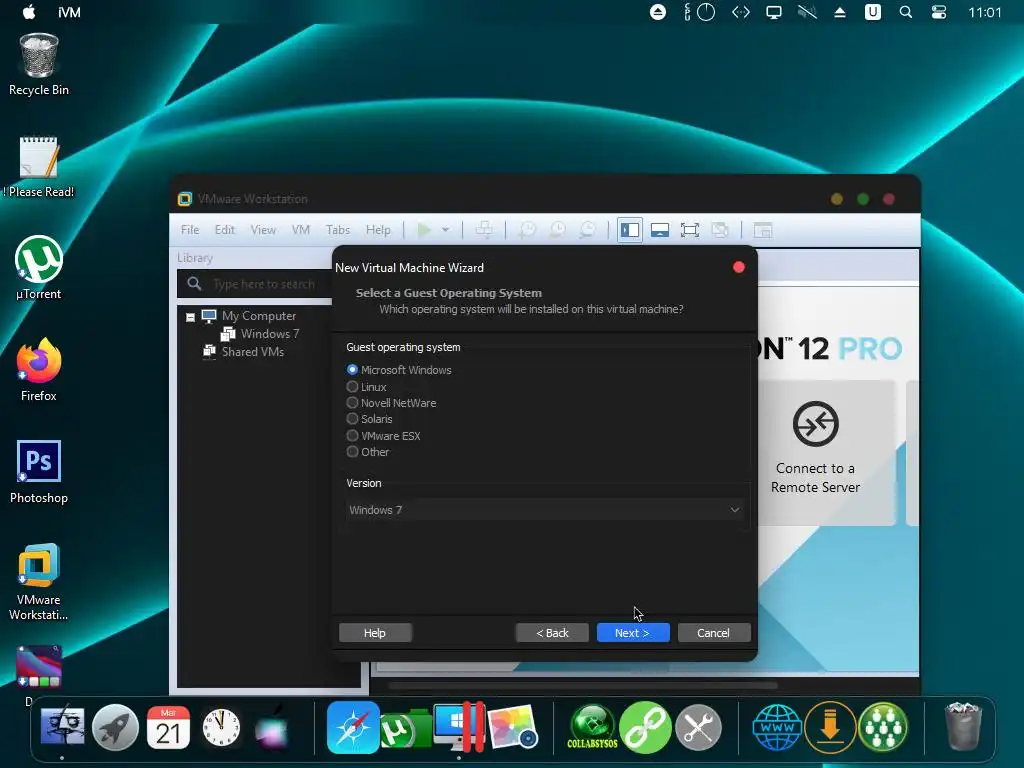The image size is (1024, 768).
Task: Click the Manage Snapshots toolbar icon
Action: pyautogui.click(x=587, y=230)
